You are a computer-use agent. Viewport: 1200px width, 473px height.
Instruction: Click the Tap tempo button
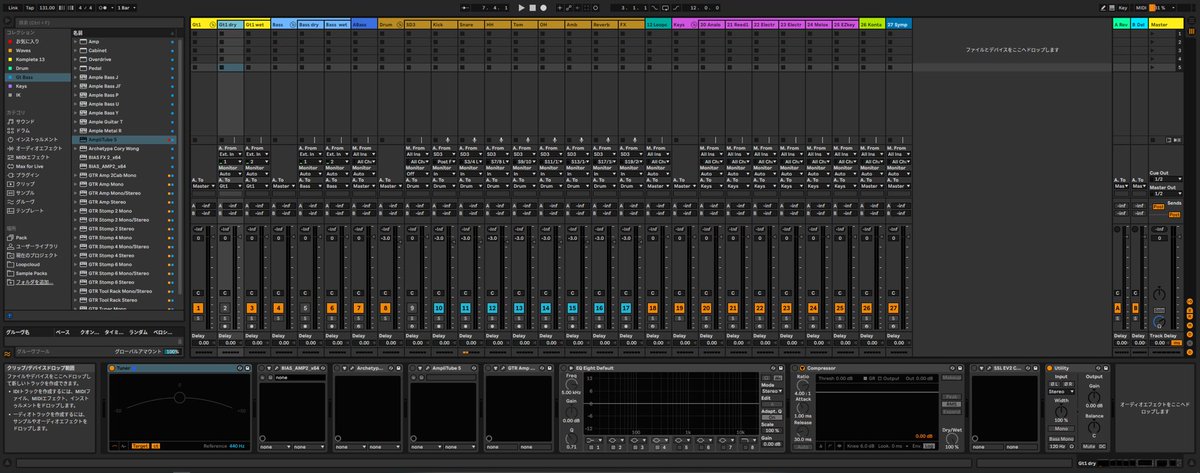(30, 7)
